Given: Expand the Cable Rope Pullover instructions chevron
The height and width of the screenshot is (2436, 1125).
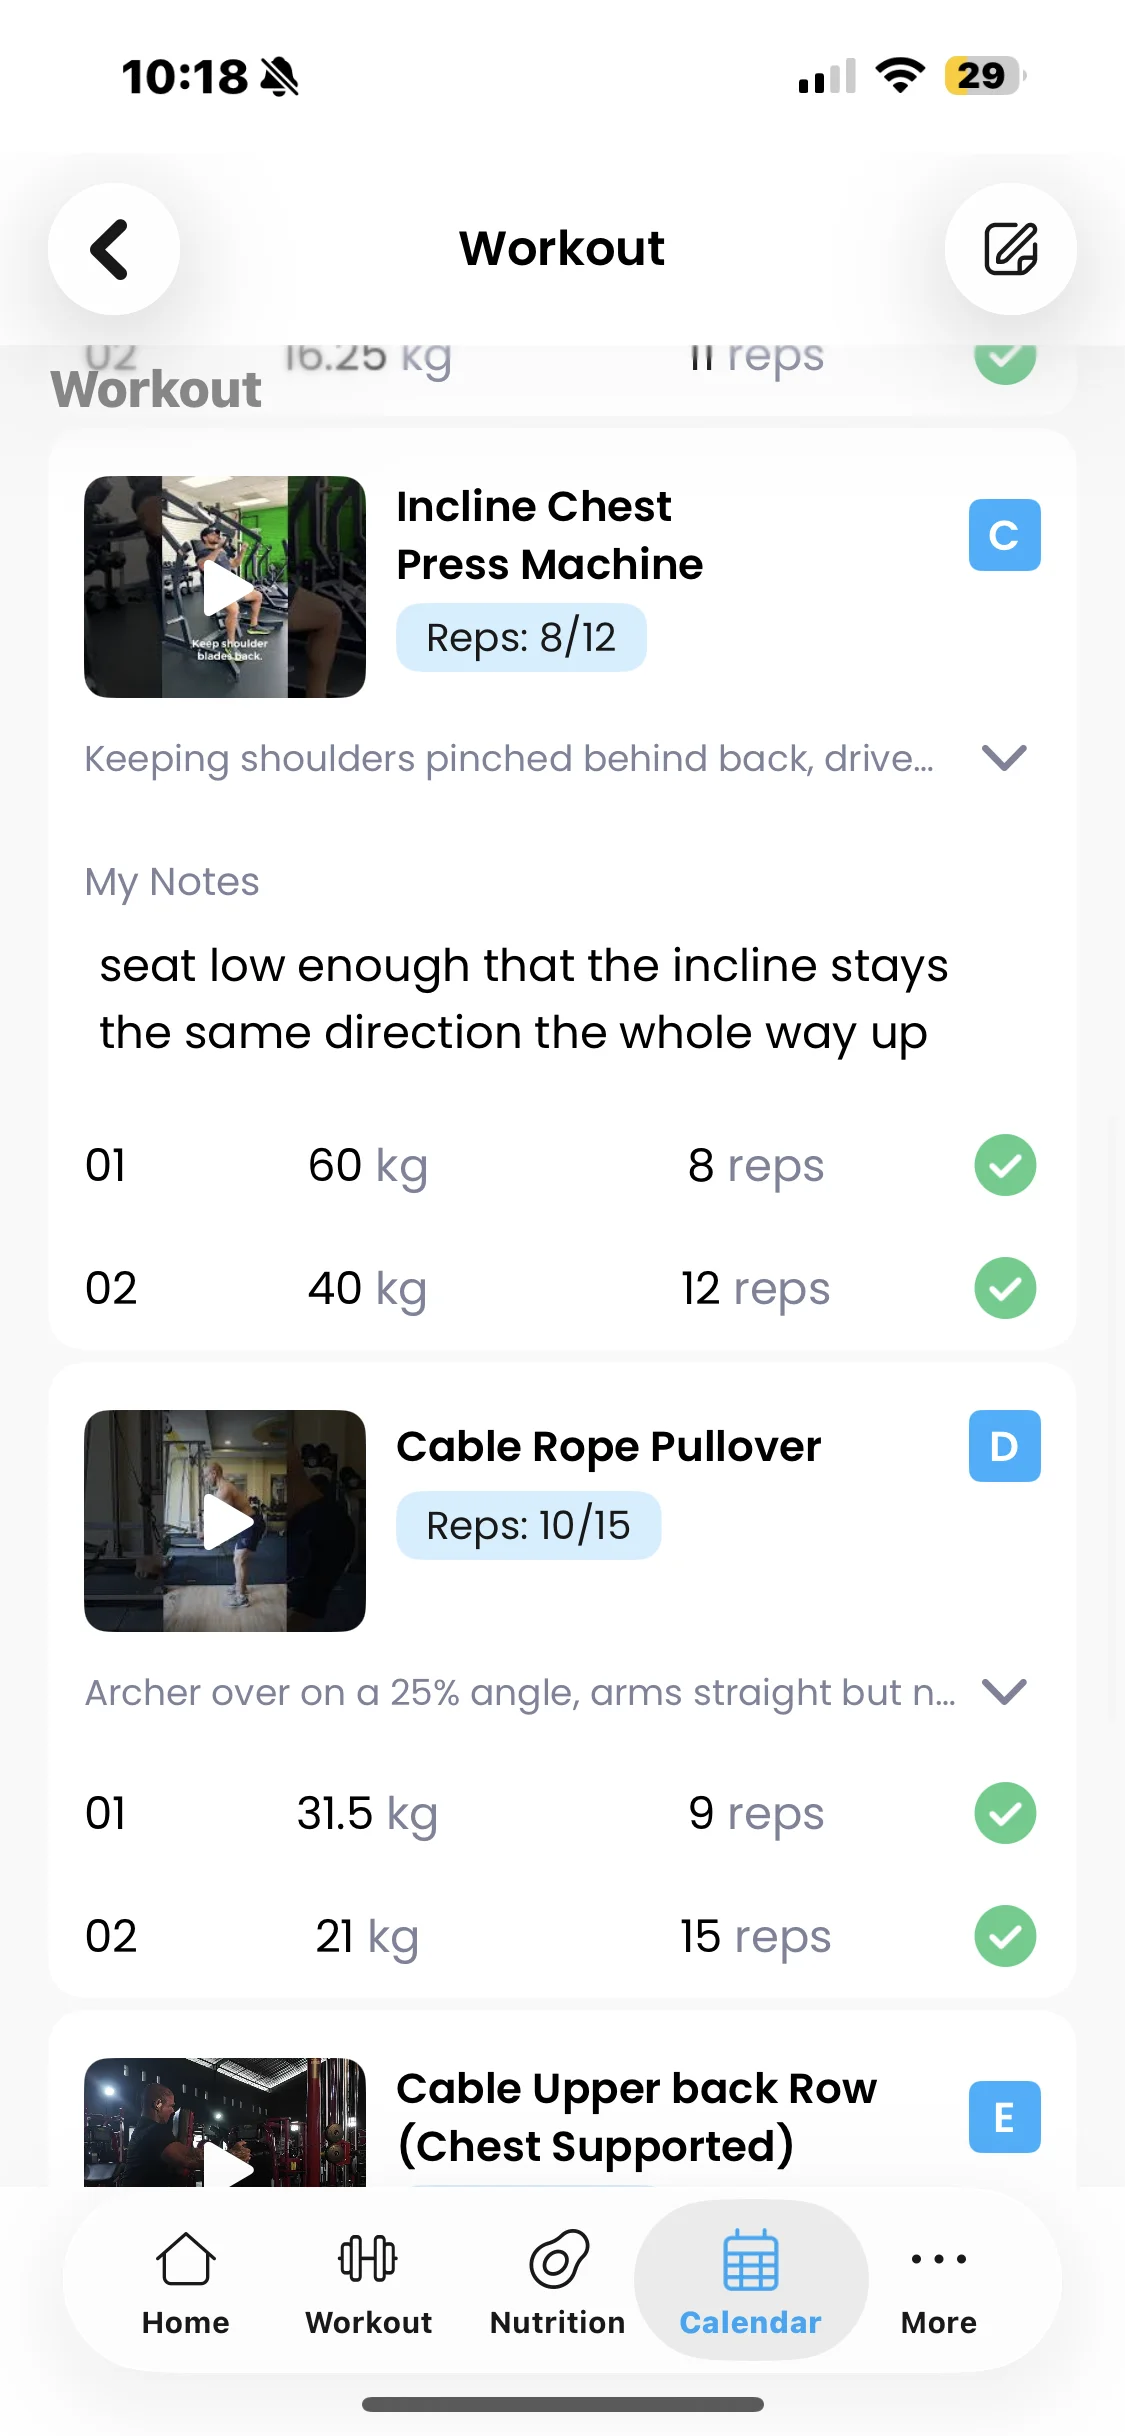Looking at the screenshot, I should (1004, 1692).
